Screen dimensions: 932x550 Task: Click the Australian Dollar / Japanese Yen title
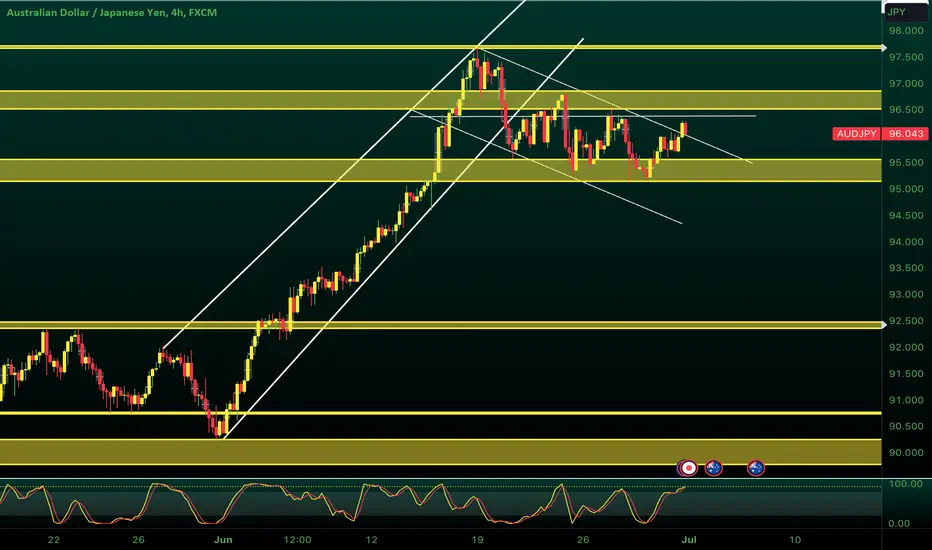click(112, 12)
